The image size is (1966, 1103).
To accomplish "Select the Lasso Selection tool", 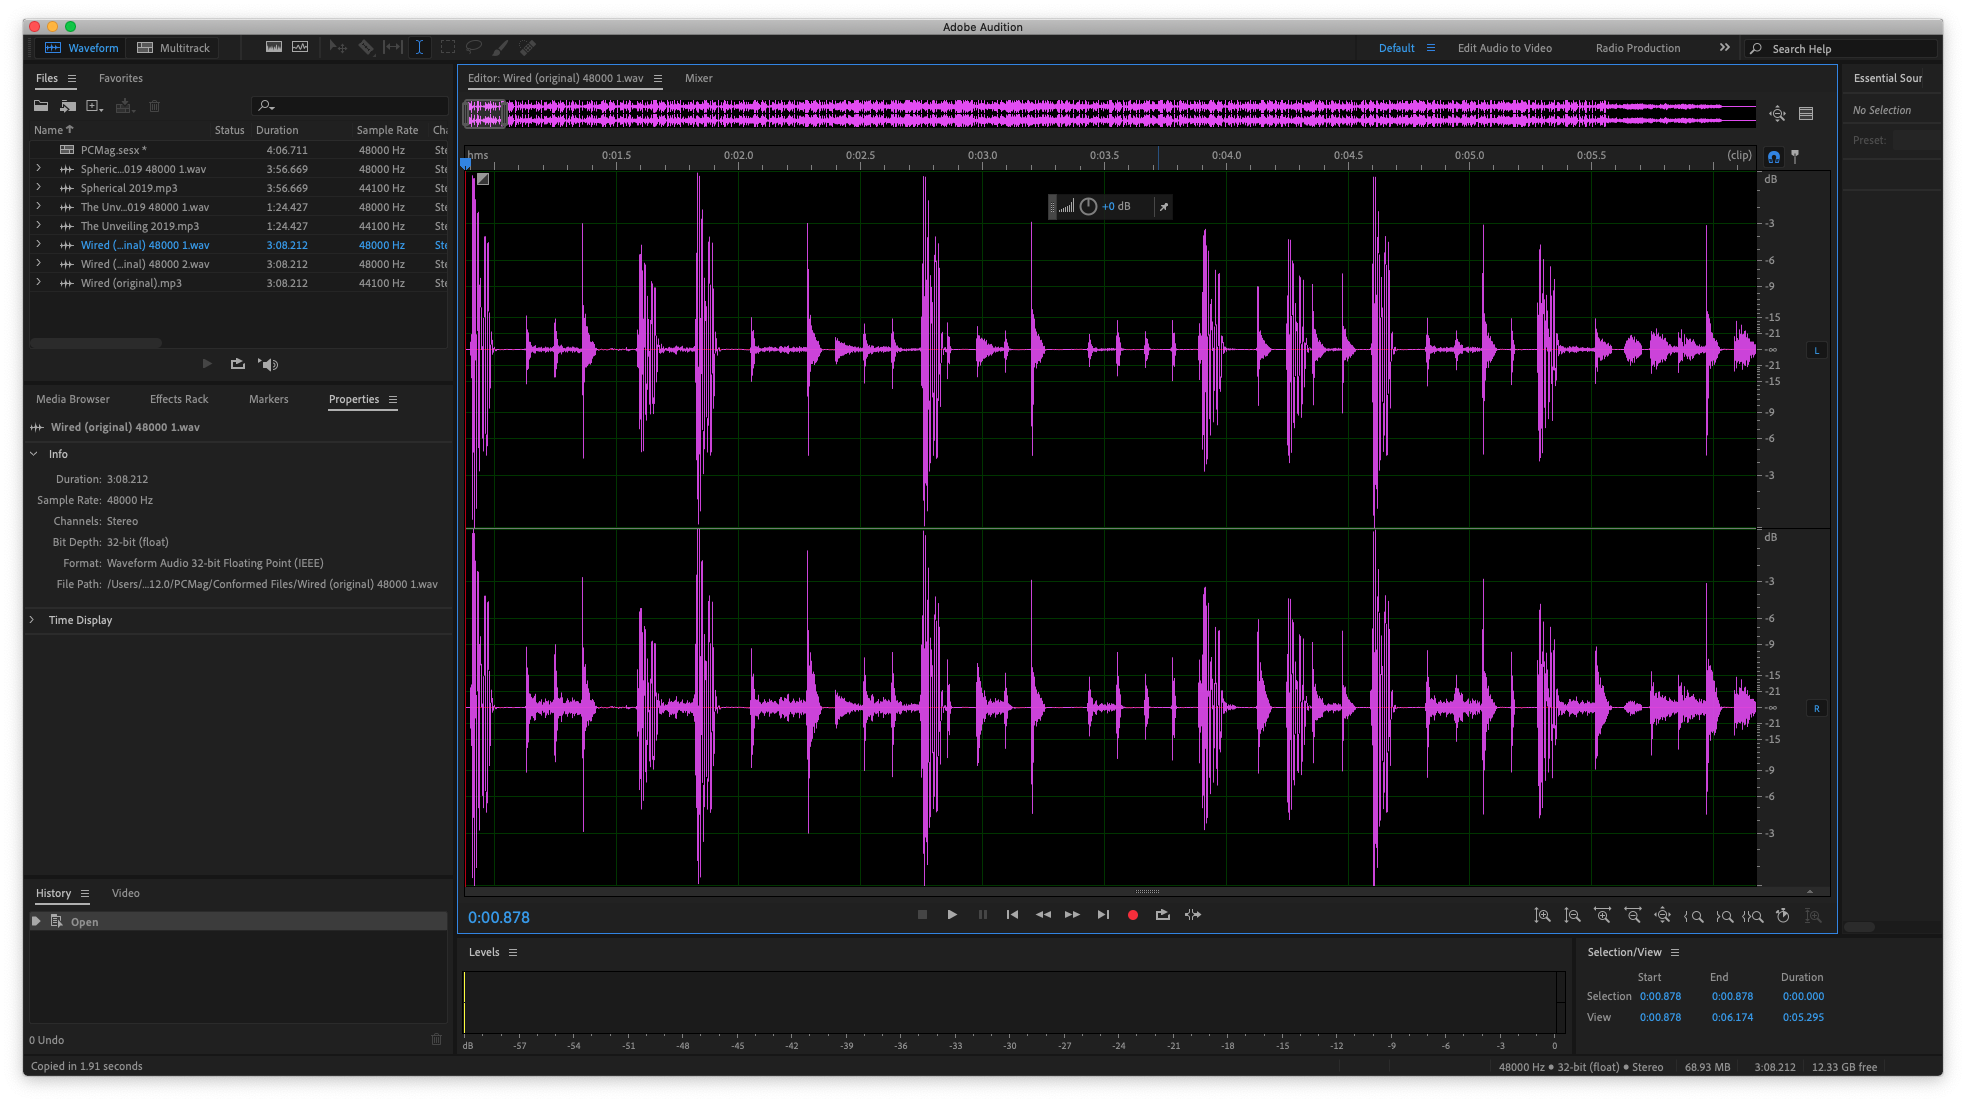I will (473, 47).
